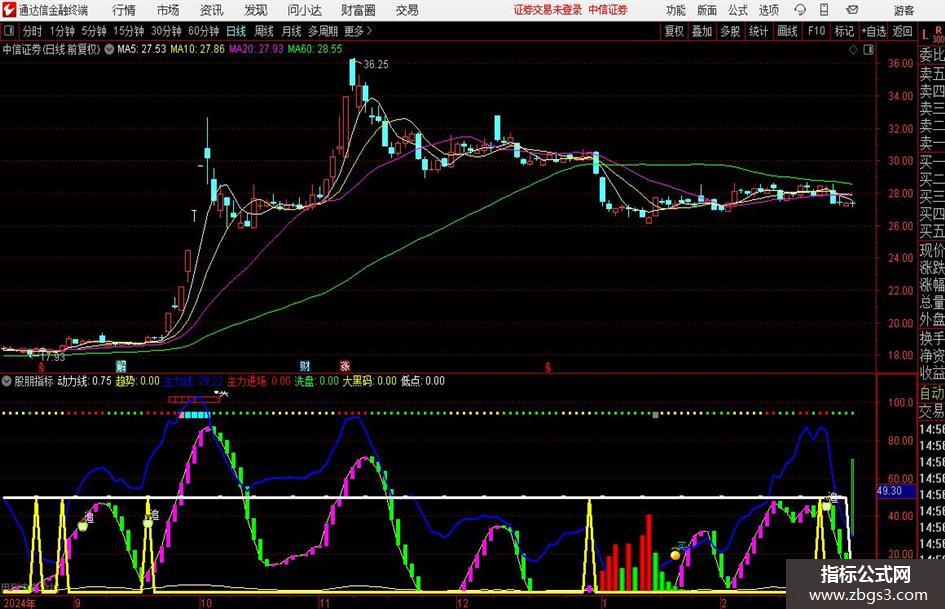Viewport: 945px width, 609px height.
Task: Toggle the side panel icon at chart top right
Action: tap(868, 50)
